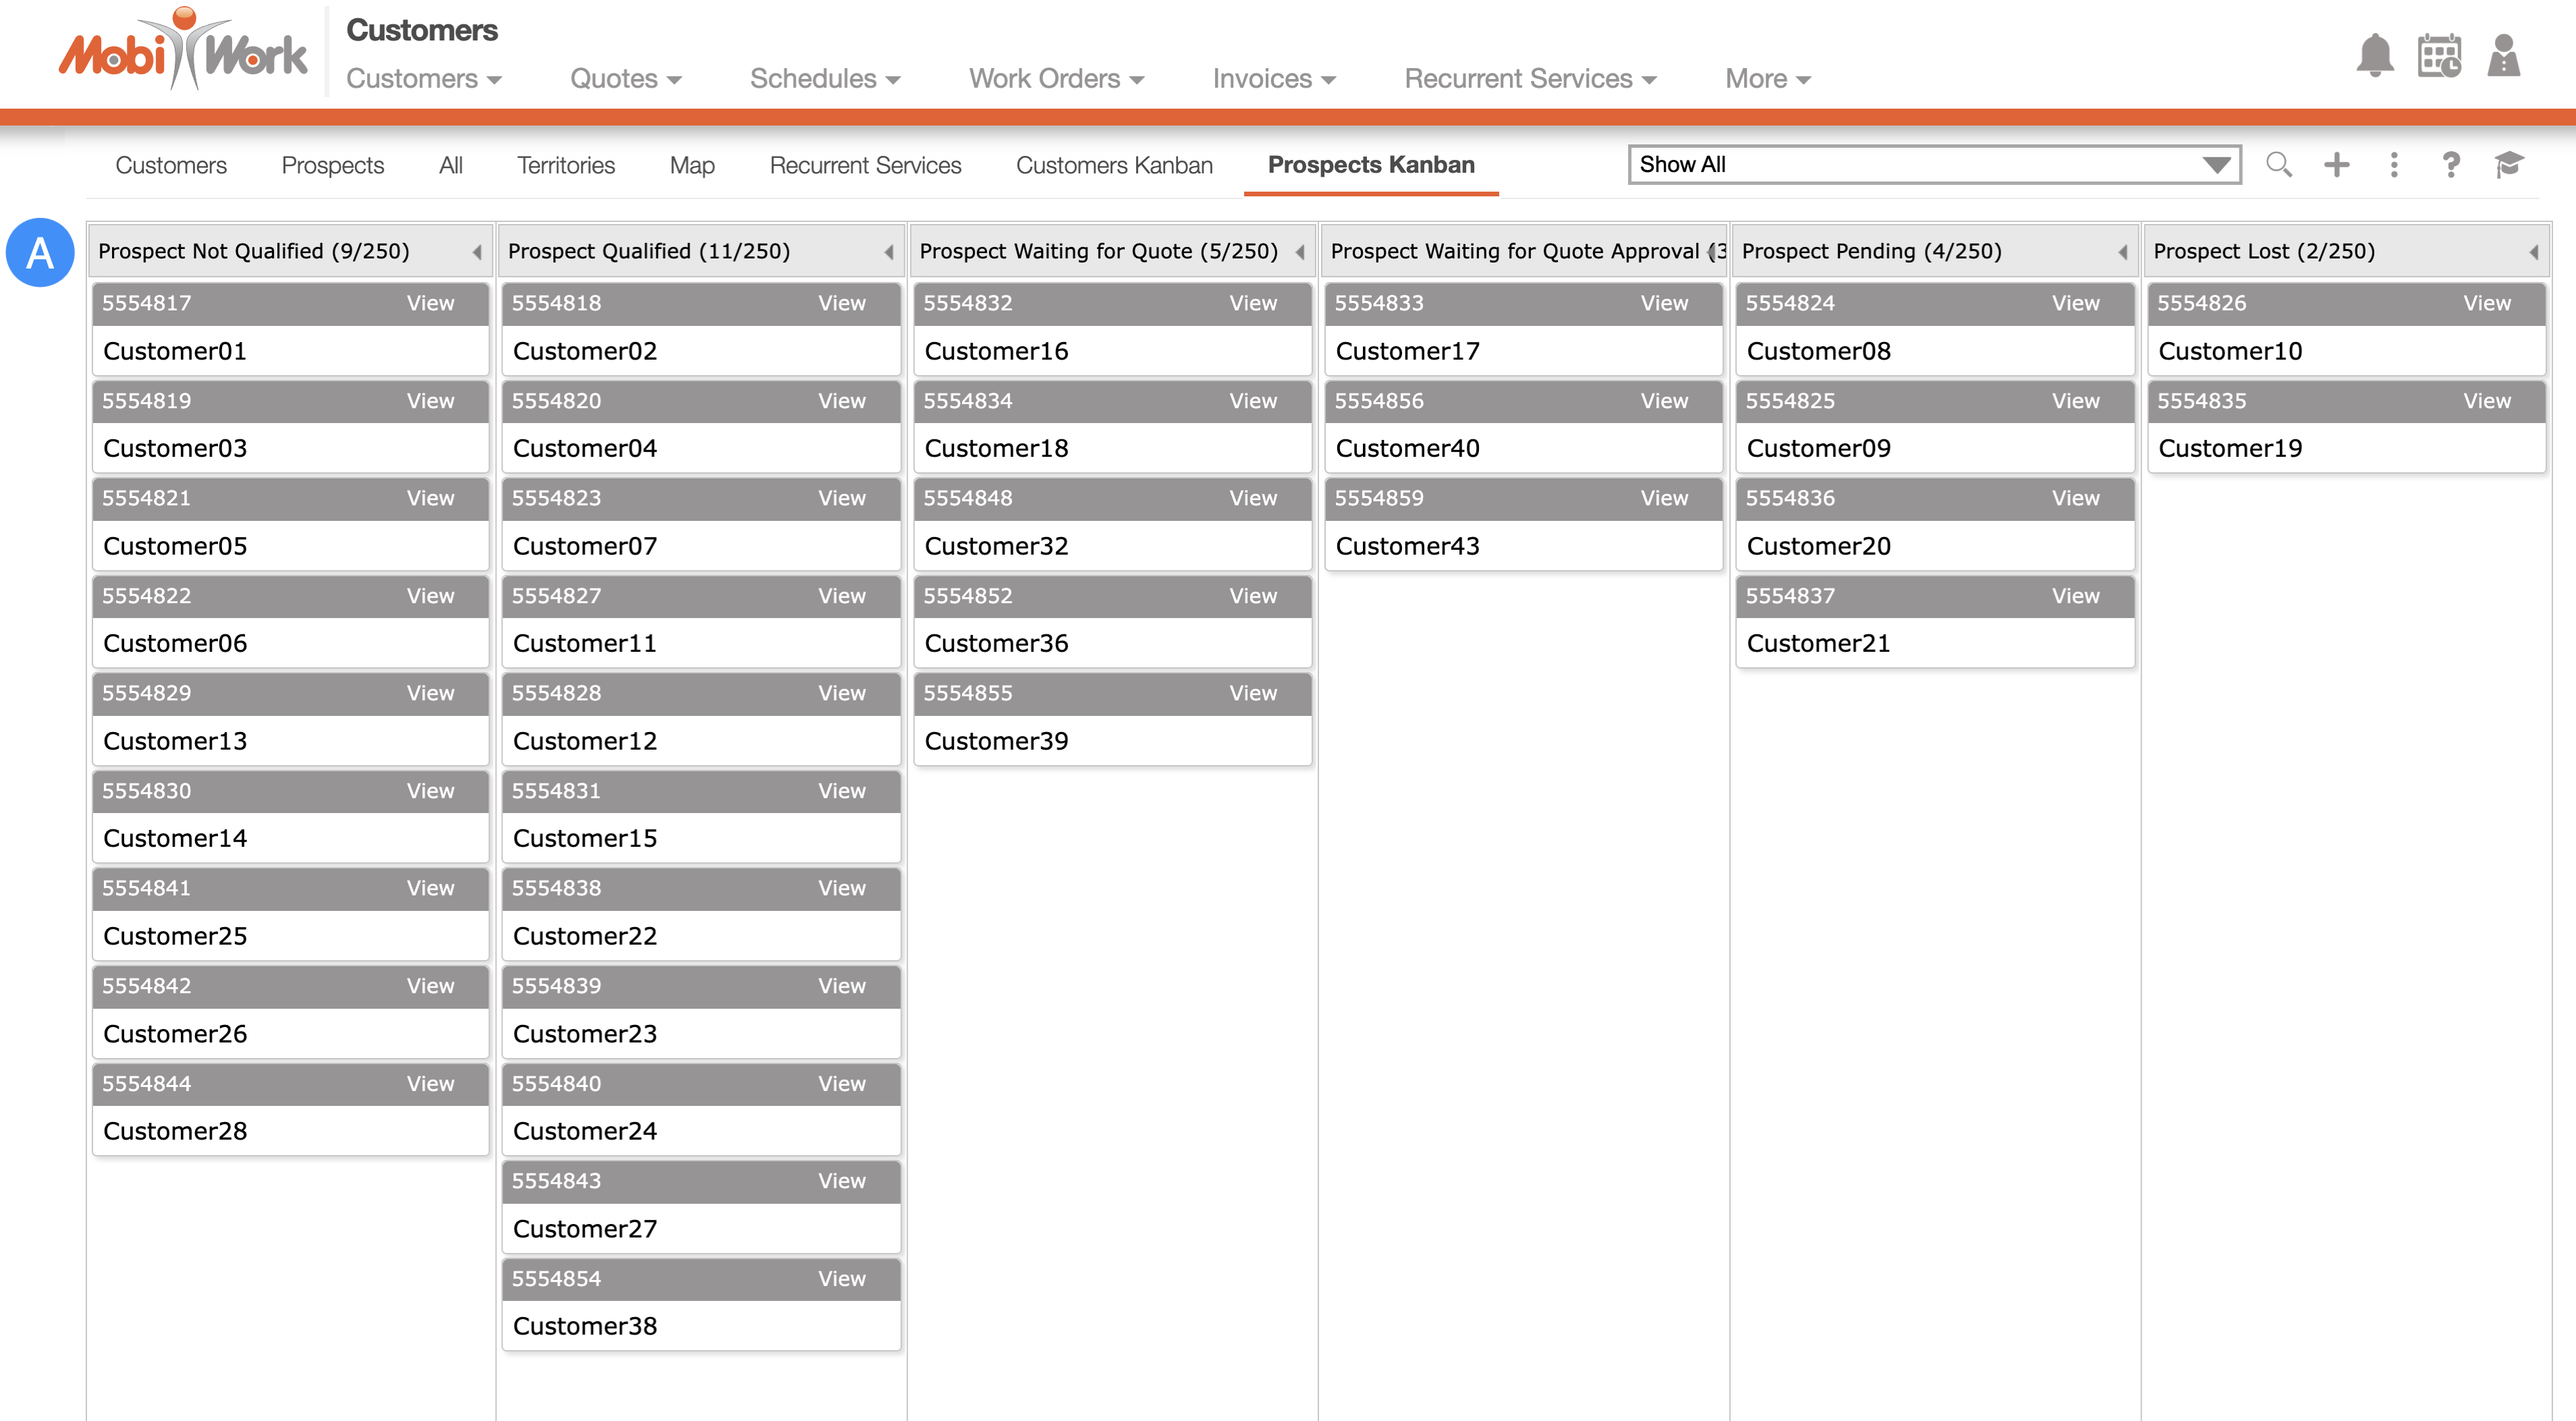Click View on Customer01 card
The height and width of the screenshot is (1421, 2576).
tap(430, 303)
